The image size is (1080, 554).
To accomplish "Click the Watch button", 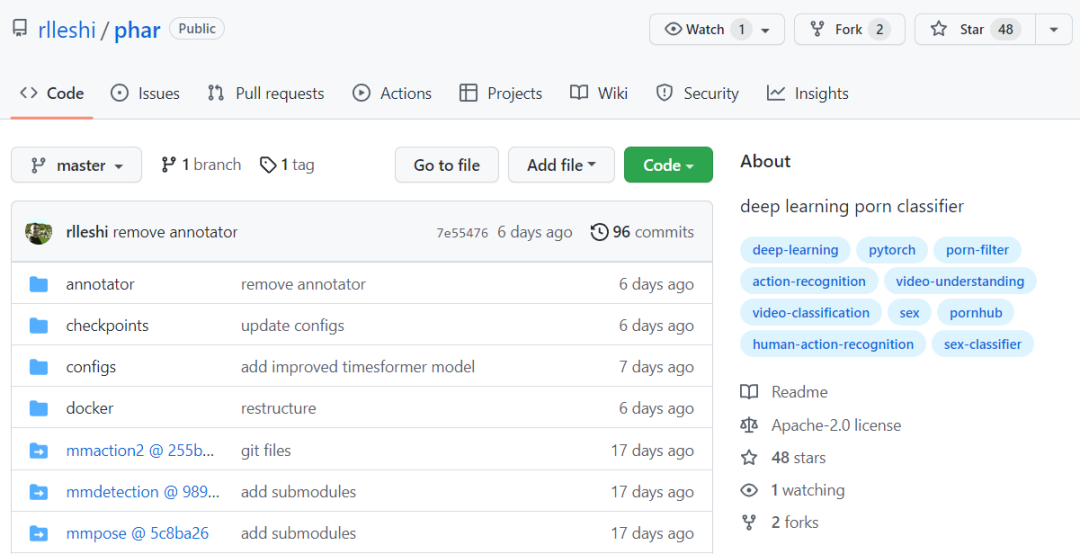I will pos(716,29).
